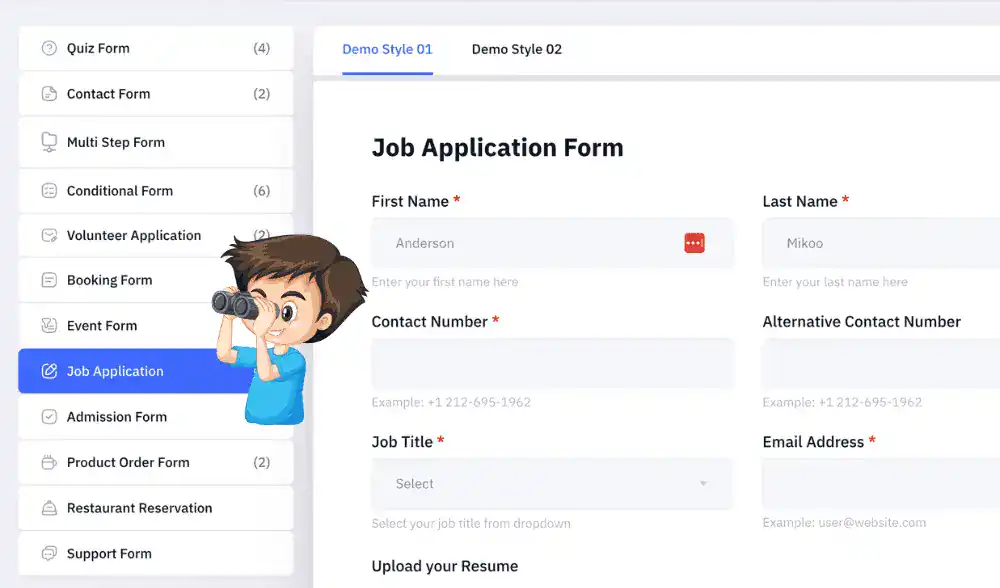Click the Volunteer Application envelope icon
This screenshot has width=1000, height=588.
pyautogui.click(x=49, y=236)
